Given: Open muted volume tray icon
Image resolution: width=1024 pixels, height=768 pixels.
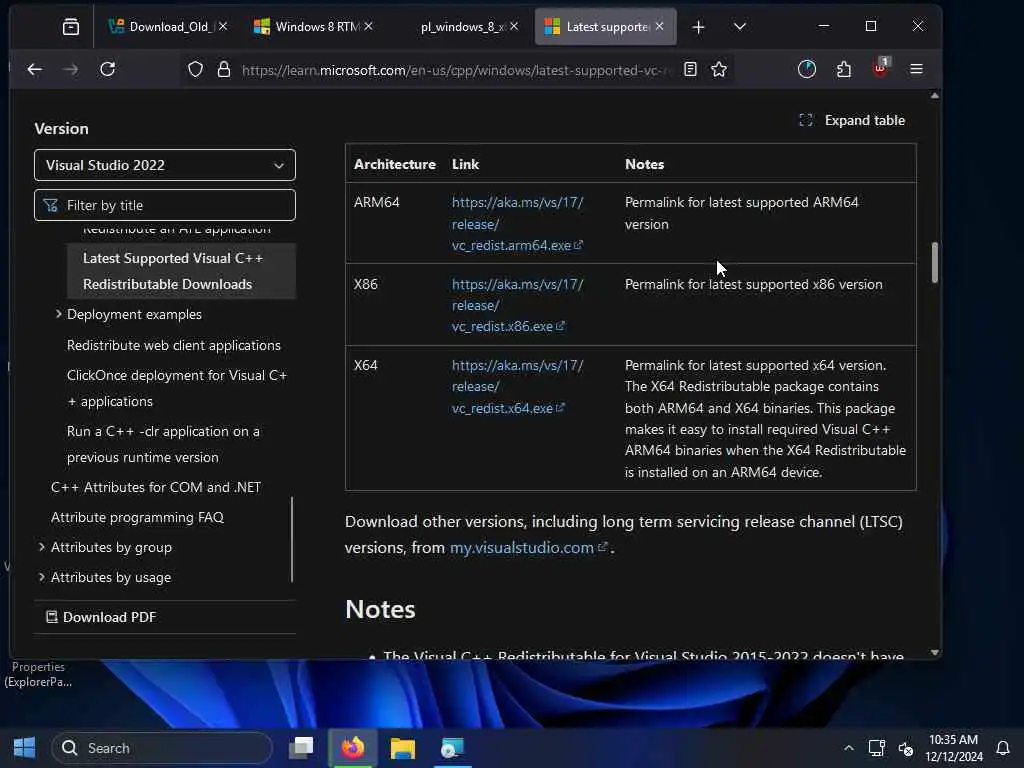Looking at the screenshot, I should [x=906, y=748].
